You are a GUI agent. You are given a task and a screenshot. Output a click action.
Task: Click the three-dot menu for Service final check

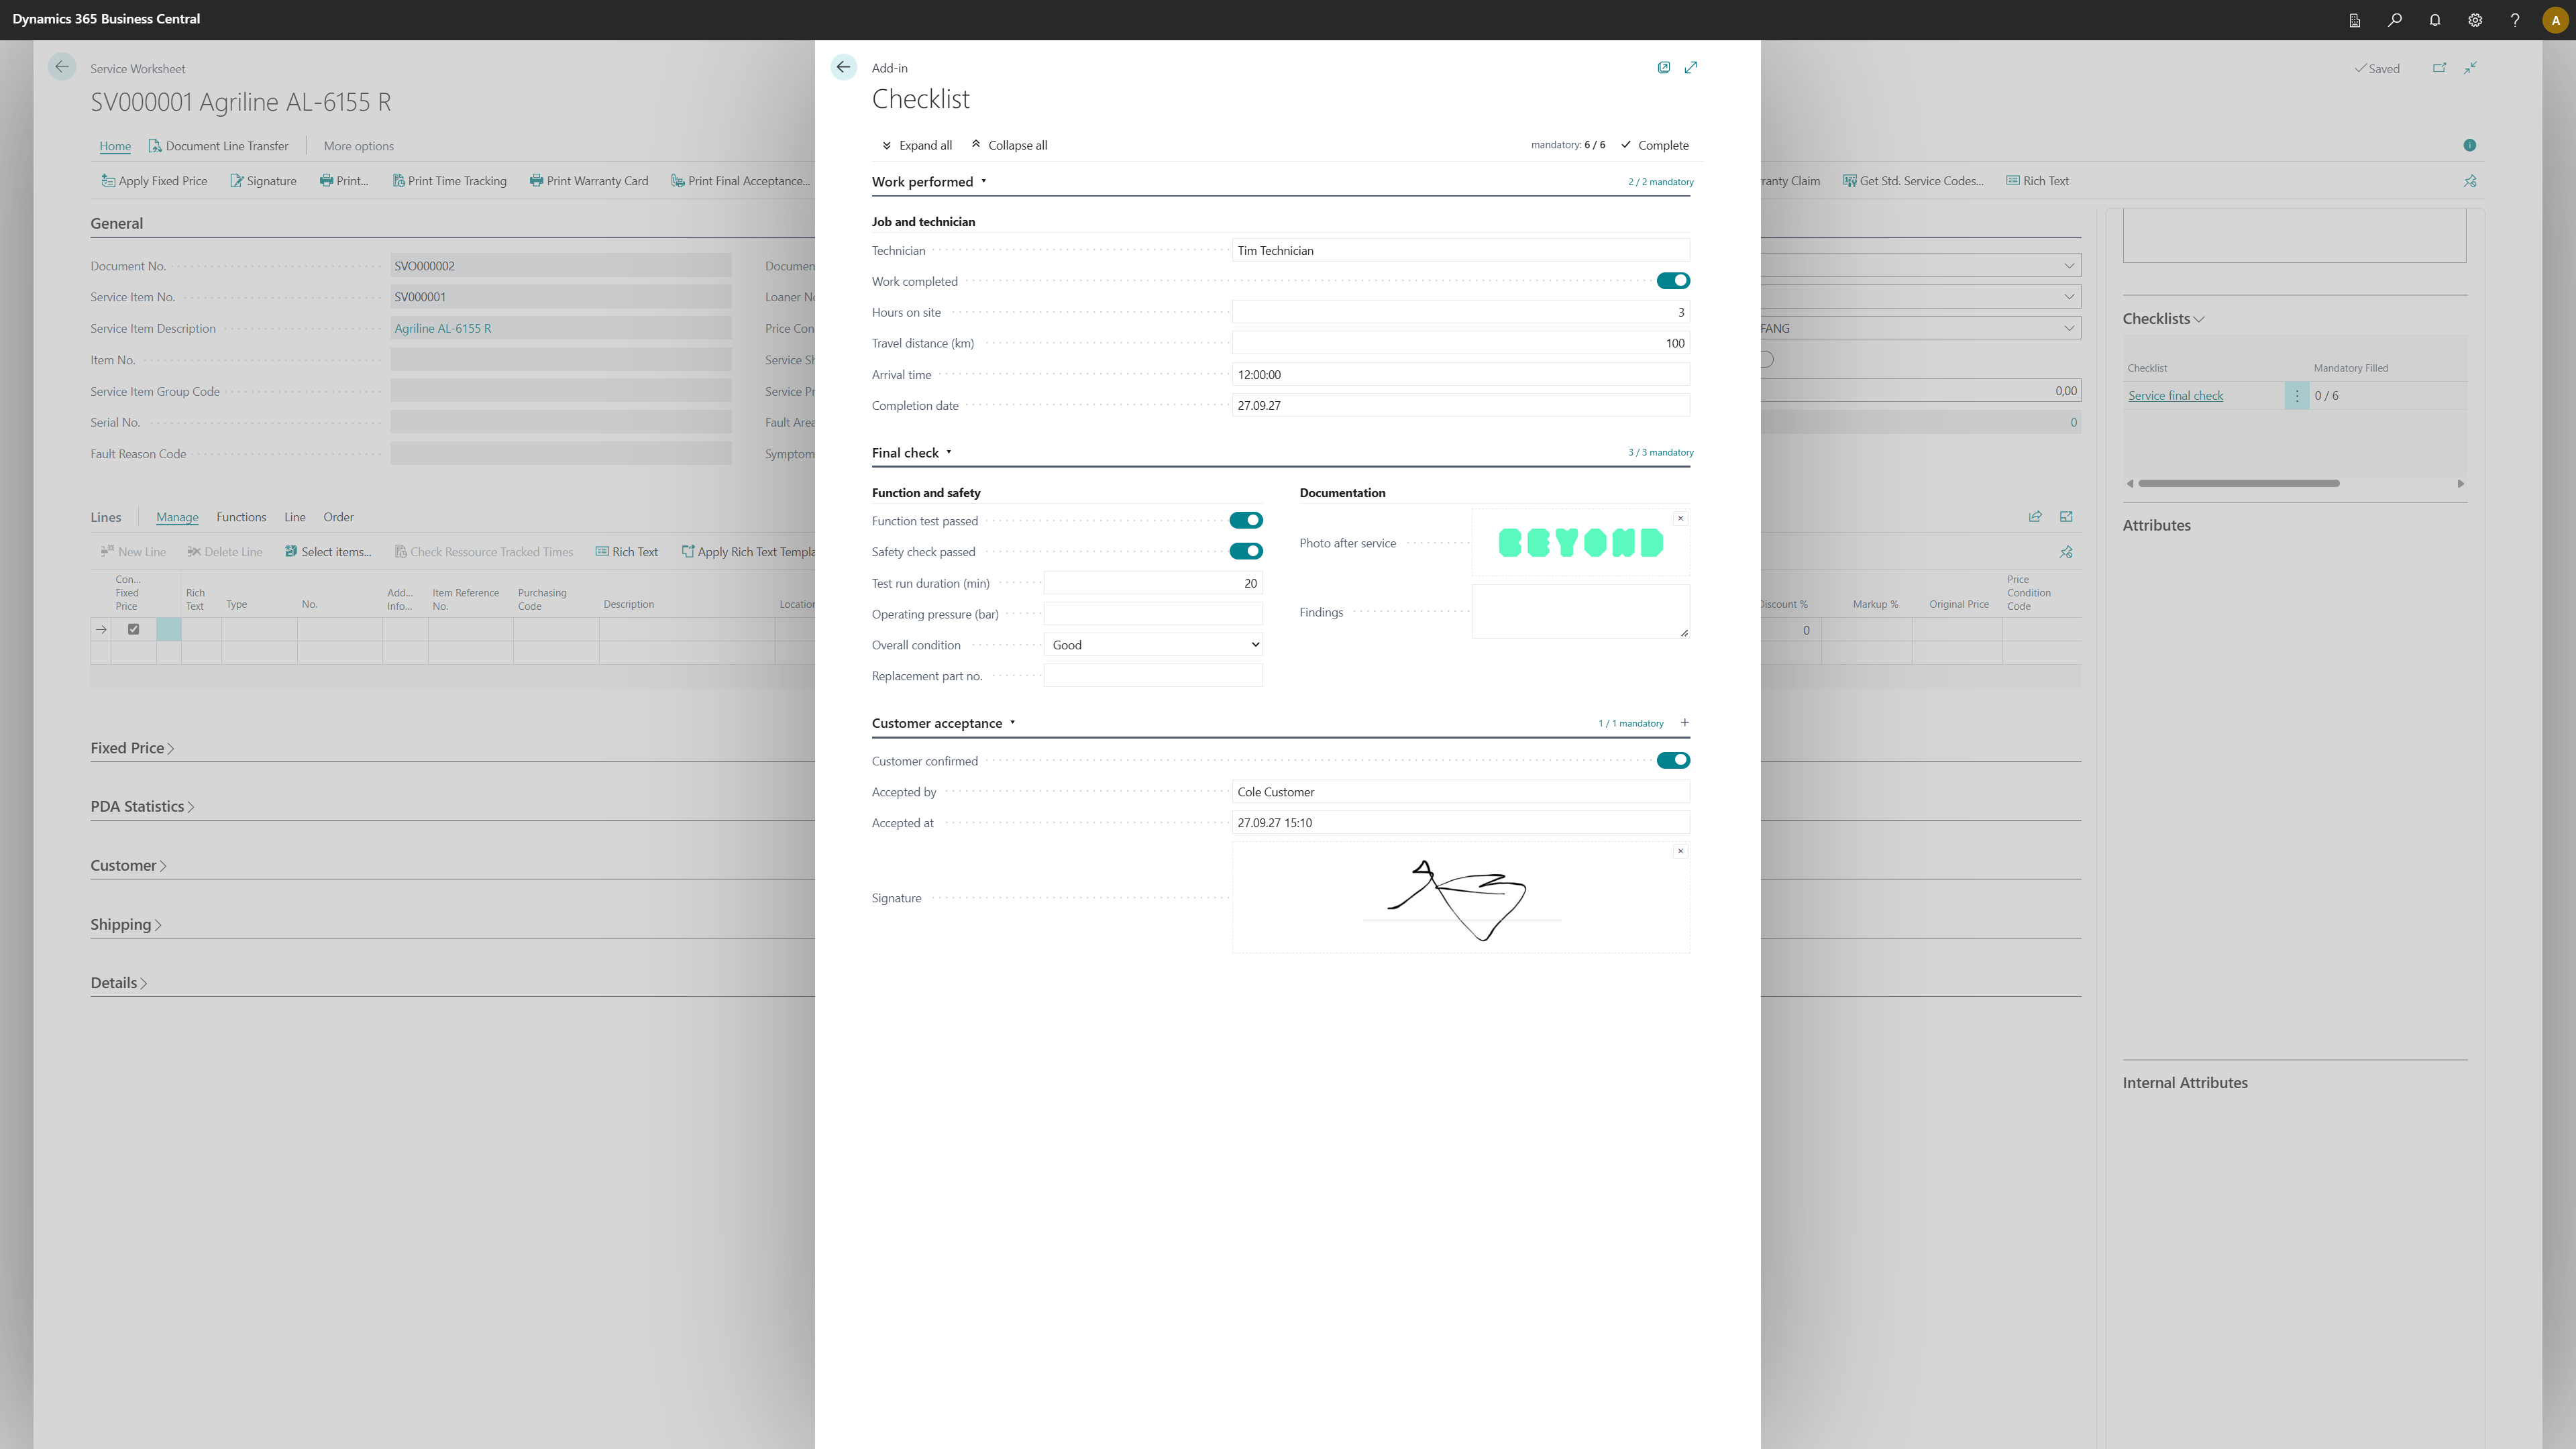[x=2297, y=396]
